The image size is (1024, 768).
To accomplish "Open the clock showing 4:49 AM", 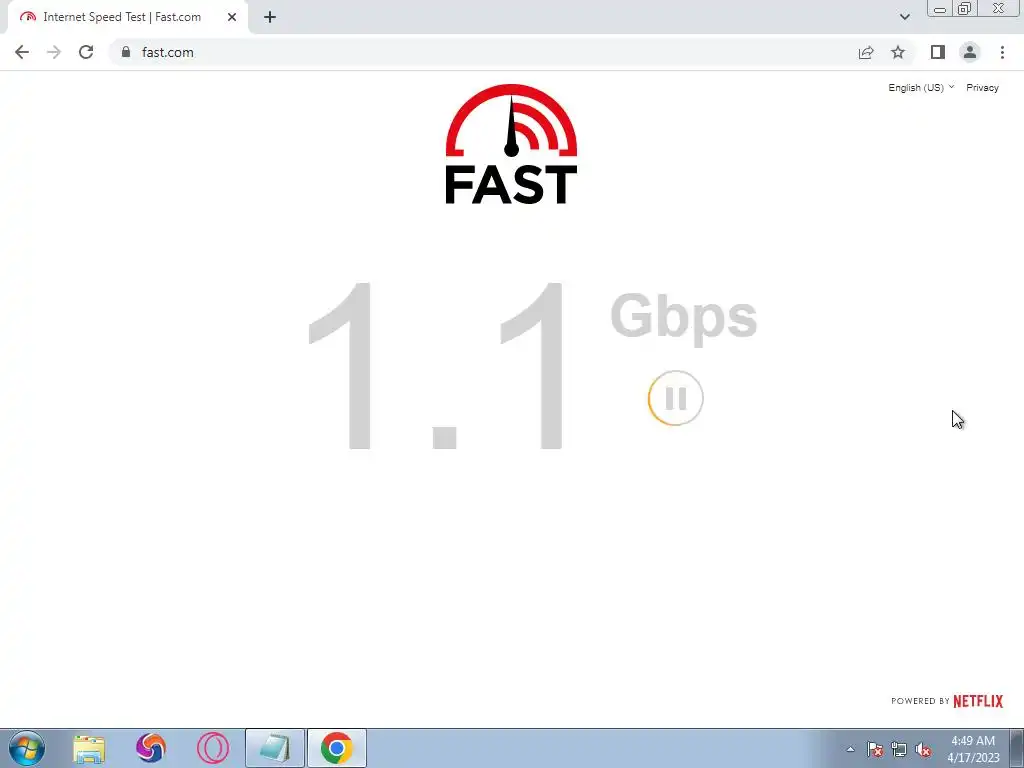I will (x=973, y=749).
